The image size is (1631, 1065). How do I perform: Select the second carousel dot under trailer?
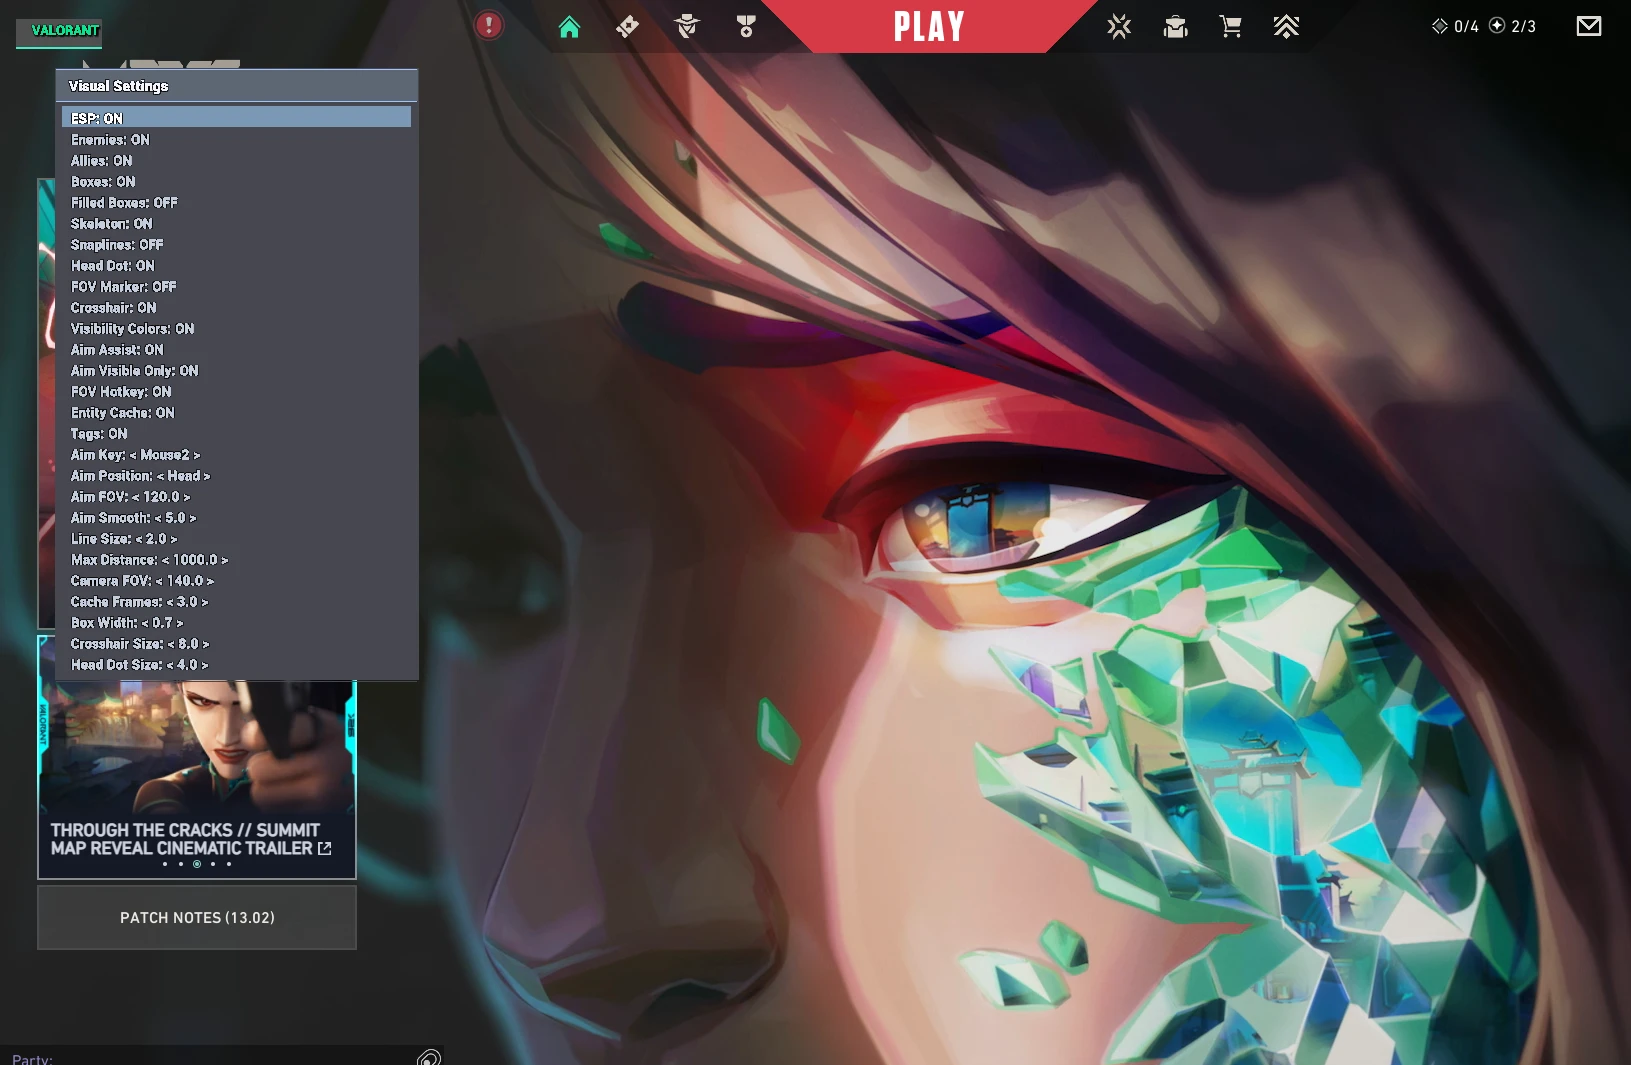coord(181,864)
